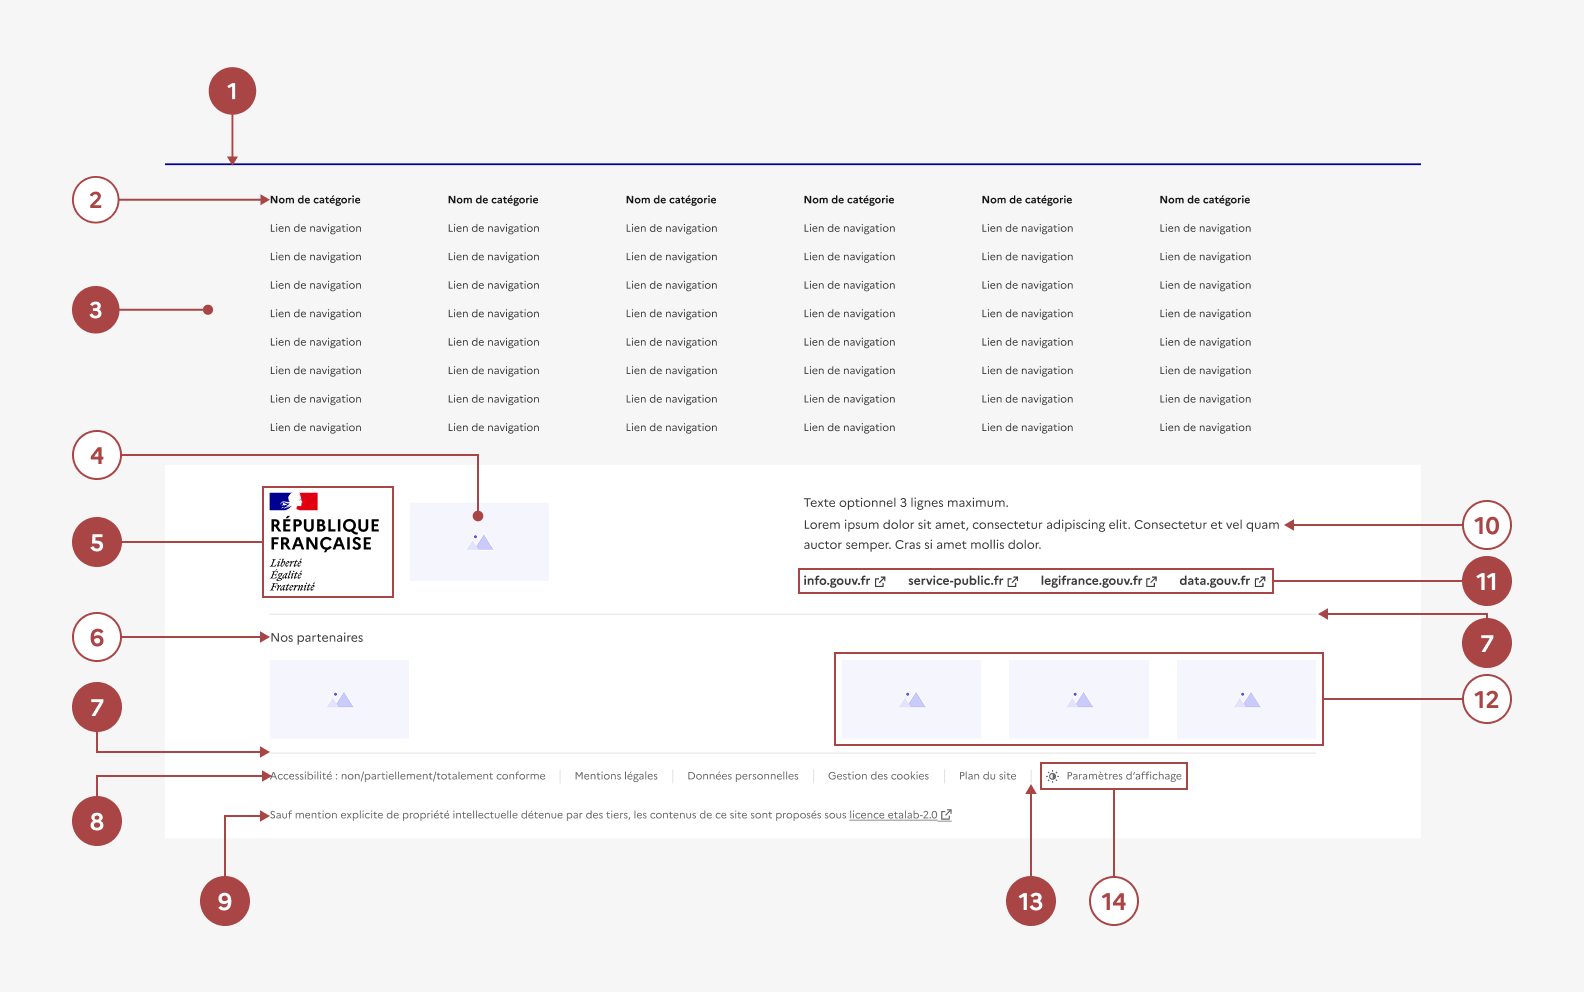Open the Données personnelles link
Image resolution: width=1584 pixels, height=992 pixels.
click(x=743, y=776)
